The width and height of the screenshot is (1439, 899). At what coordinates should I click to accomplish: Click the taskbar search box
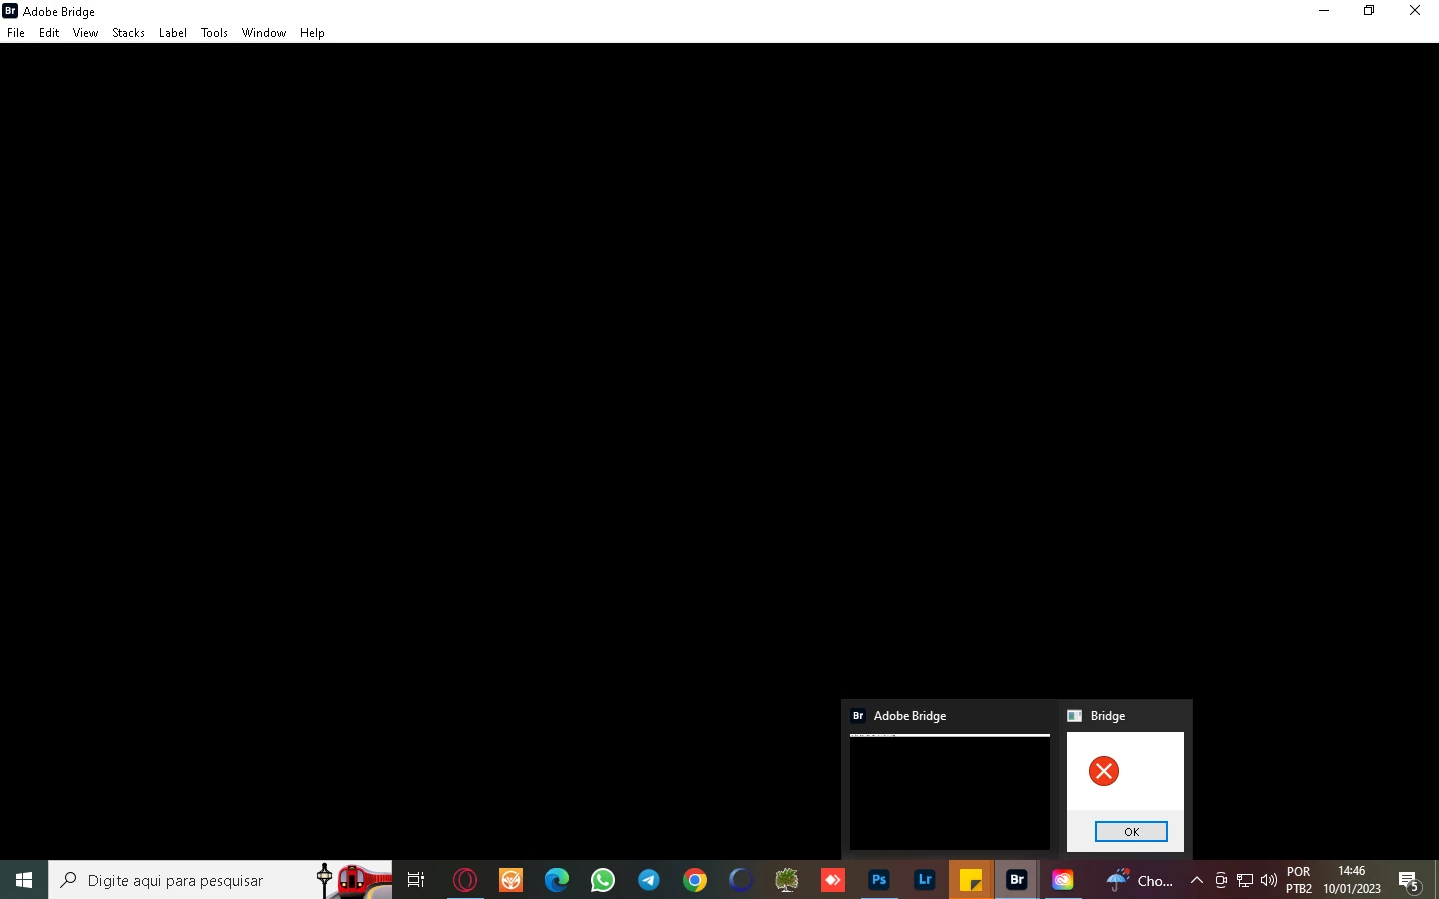[220, 880]
